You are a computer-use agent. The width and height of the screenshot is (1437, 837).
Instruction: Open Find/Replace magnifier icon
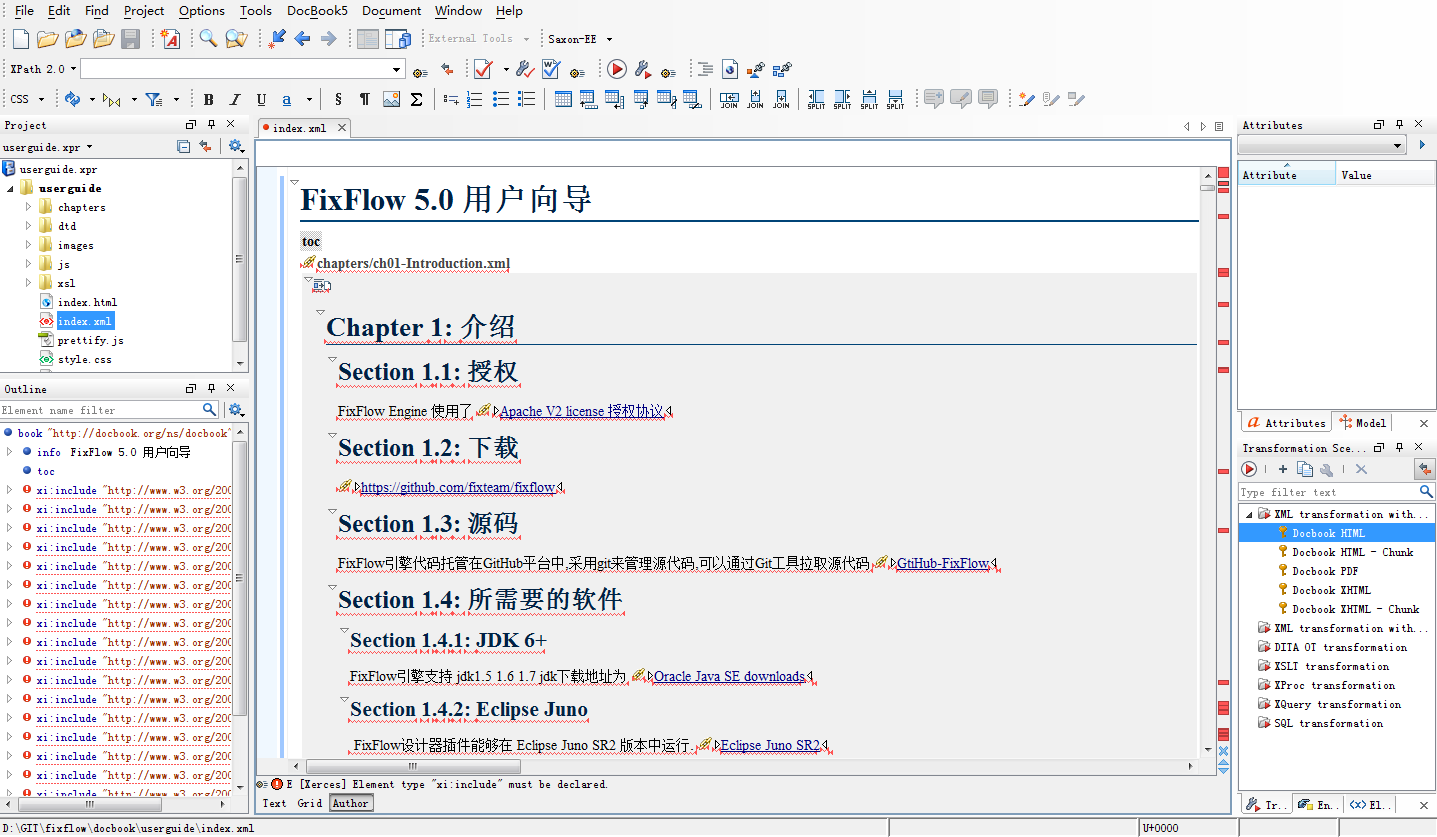click(208, 39)
